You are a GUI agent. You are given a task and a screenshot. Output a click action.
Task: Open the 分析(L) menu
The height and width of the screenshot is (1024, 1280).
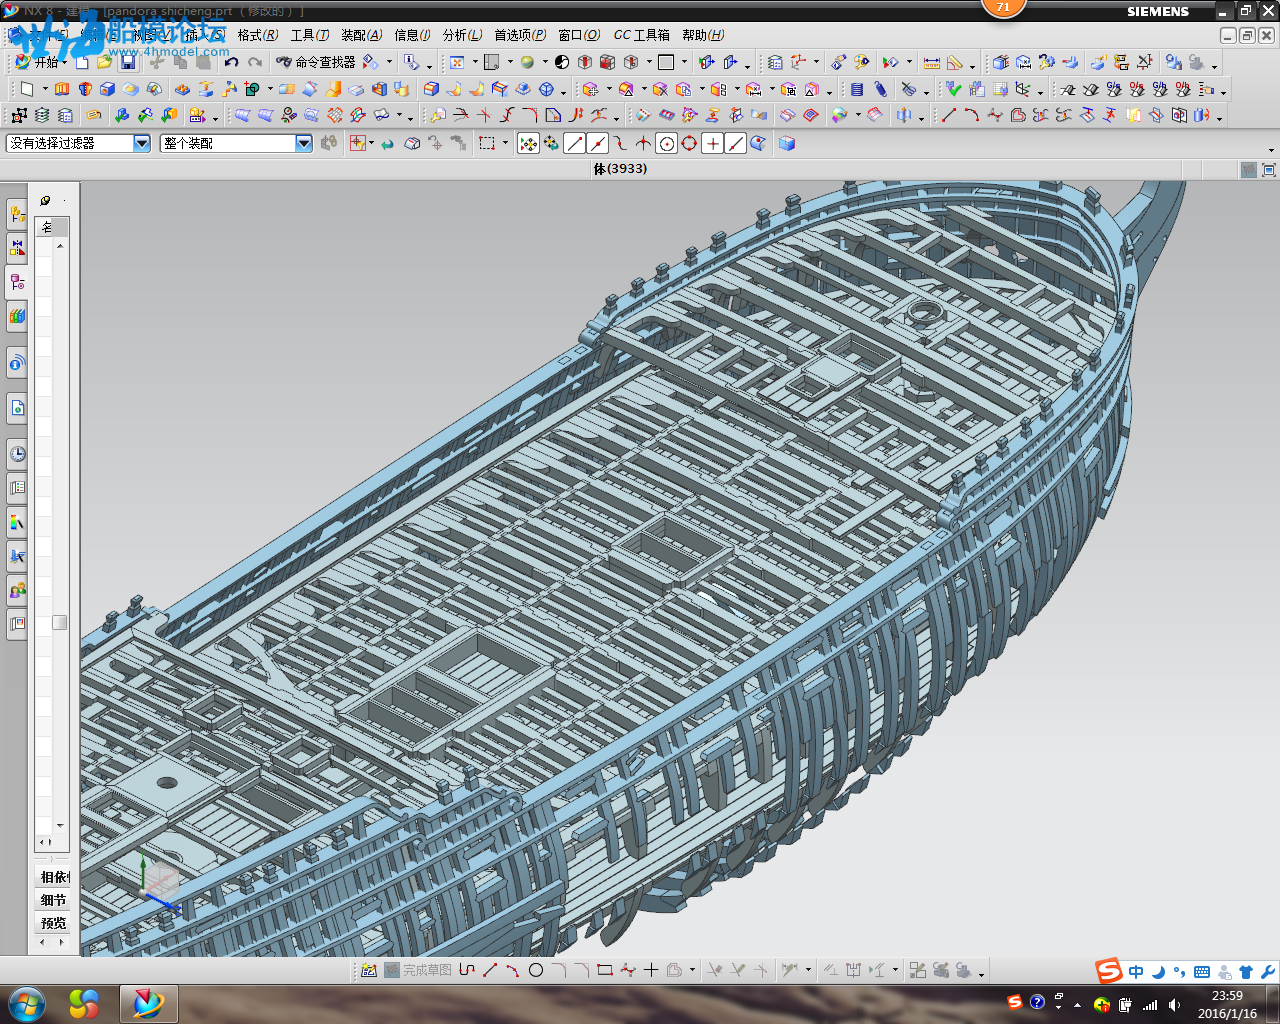click(x=462, y=35)
